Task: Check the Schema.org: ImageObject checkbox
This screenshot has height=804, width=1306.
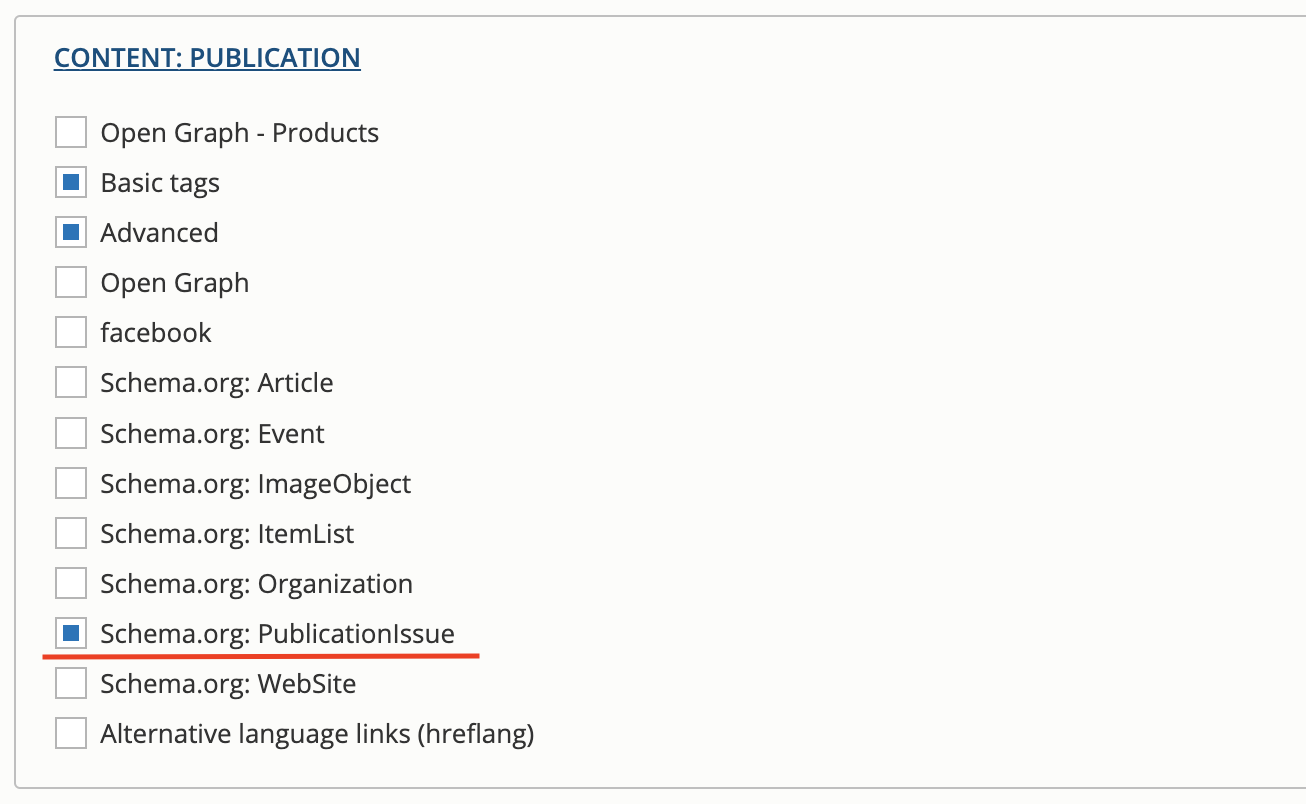Action: tap(70, 482)
